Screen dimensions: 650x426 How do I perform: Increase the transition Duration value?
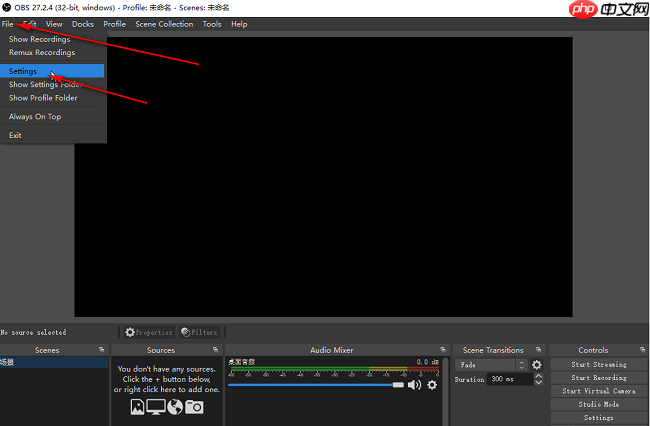(x=538, y=376)
